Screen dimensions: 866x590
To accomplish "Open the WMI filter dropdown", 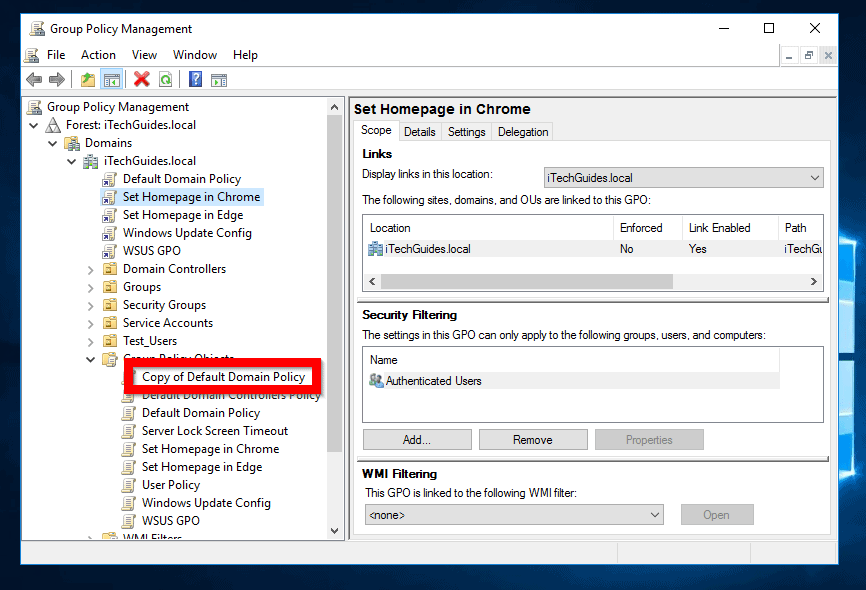I will click(654, 515).
